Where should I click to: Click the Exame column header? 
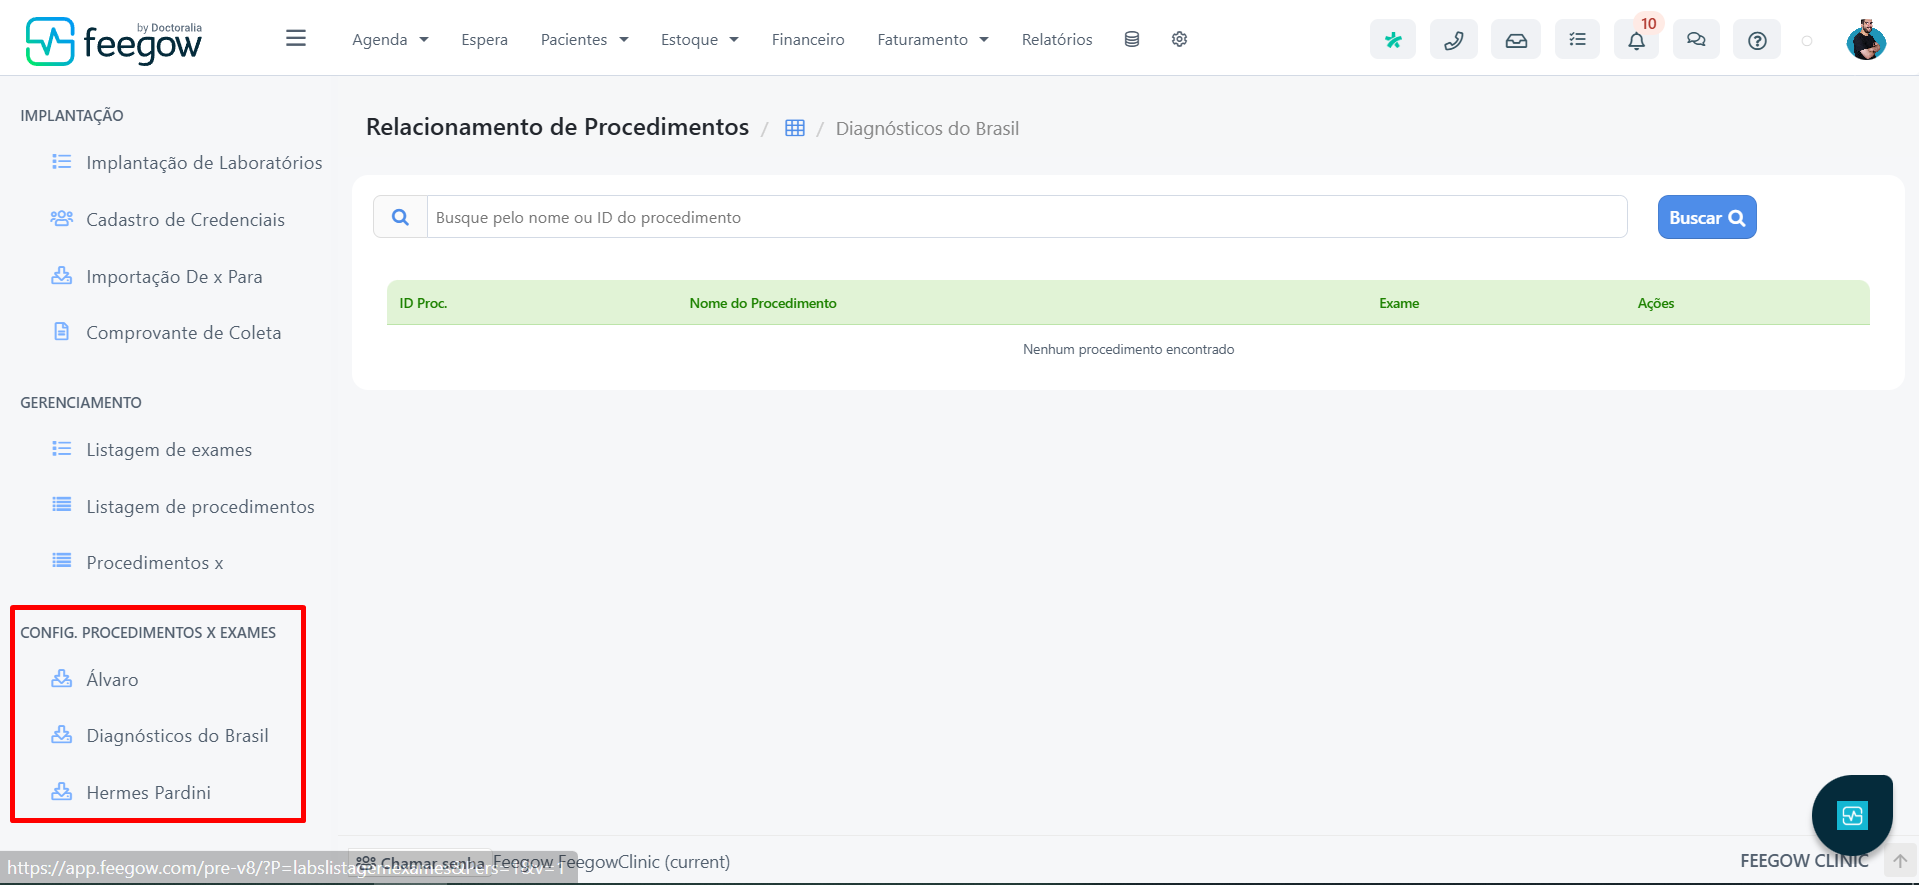(1399, 303)
